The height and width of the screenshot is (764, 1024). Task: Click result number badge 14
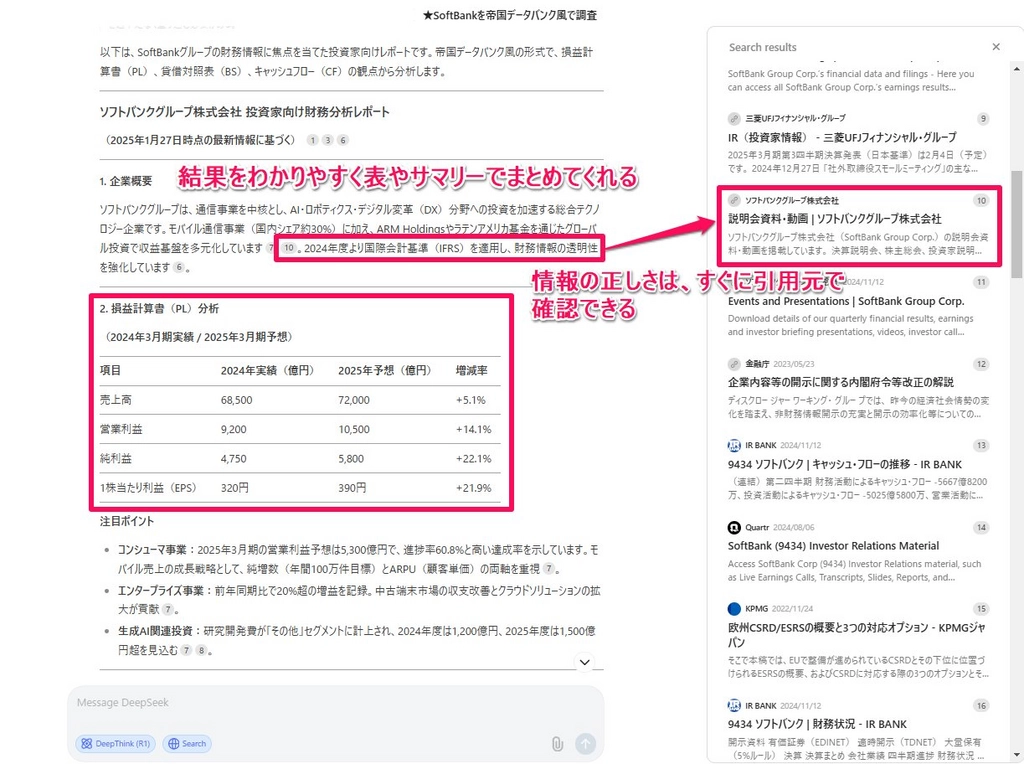click(x=981, y=528)
